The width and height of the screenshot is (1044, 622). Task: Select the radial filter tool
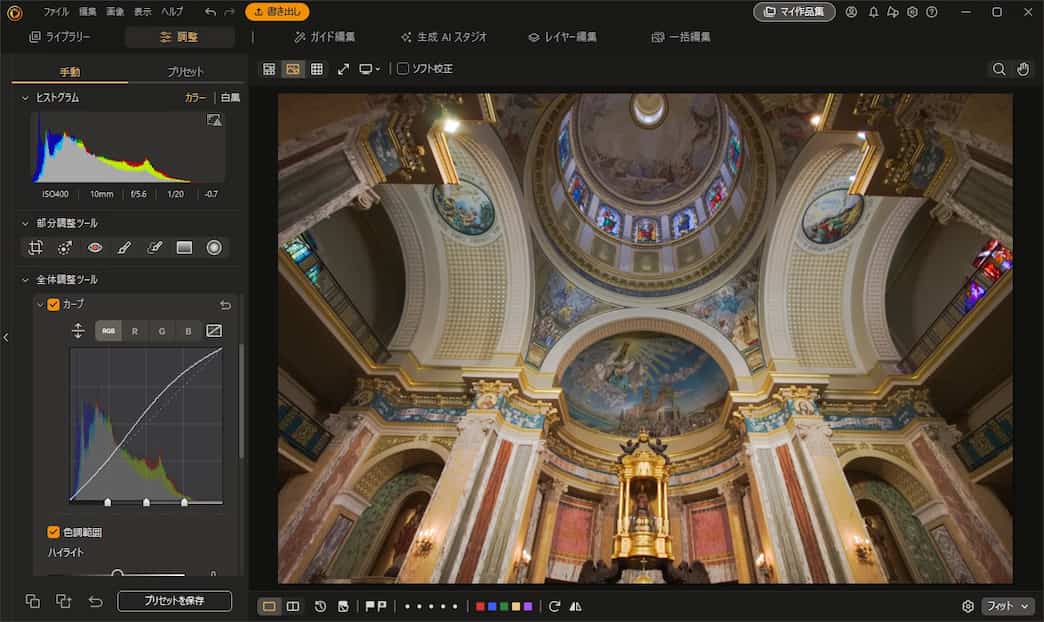point(214,247)
